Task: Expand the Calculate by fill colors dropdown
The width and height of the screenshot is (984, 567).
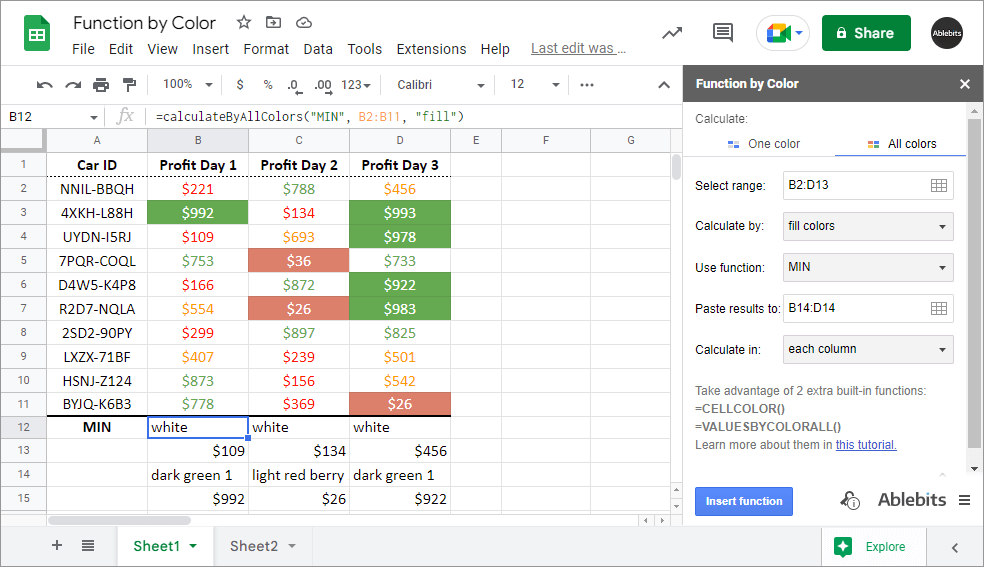Action: pyautogui.click(x=867, y=227)
